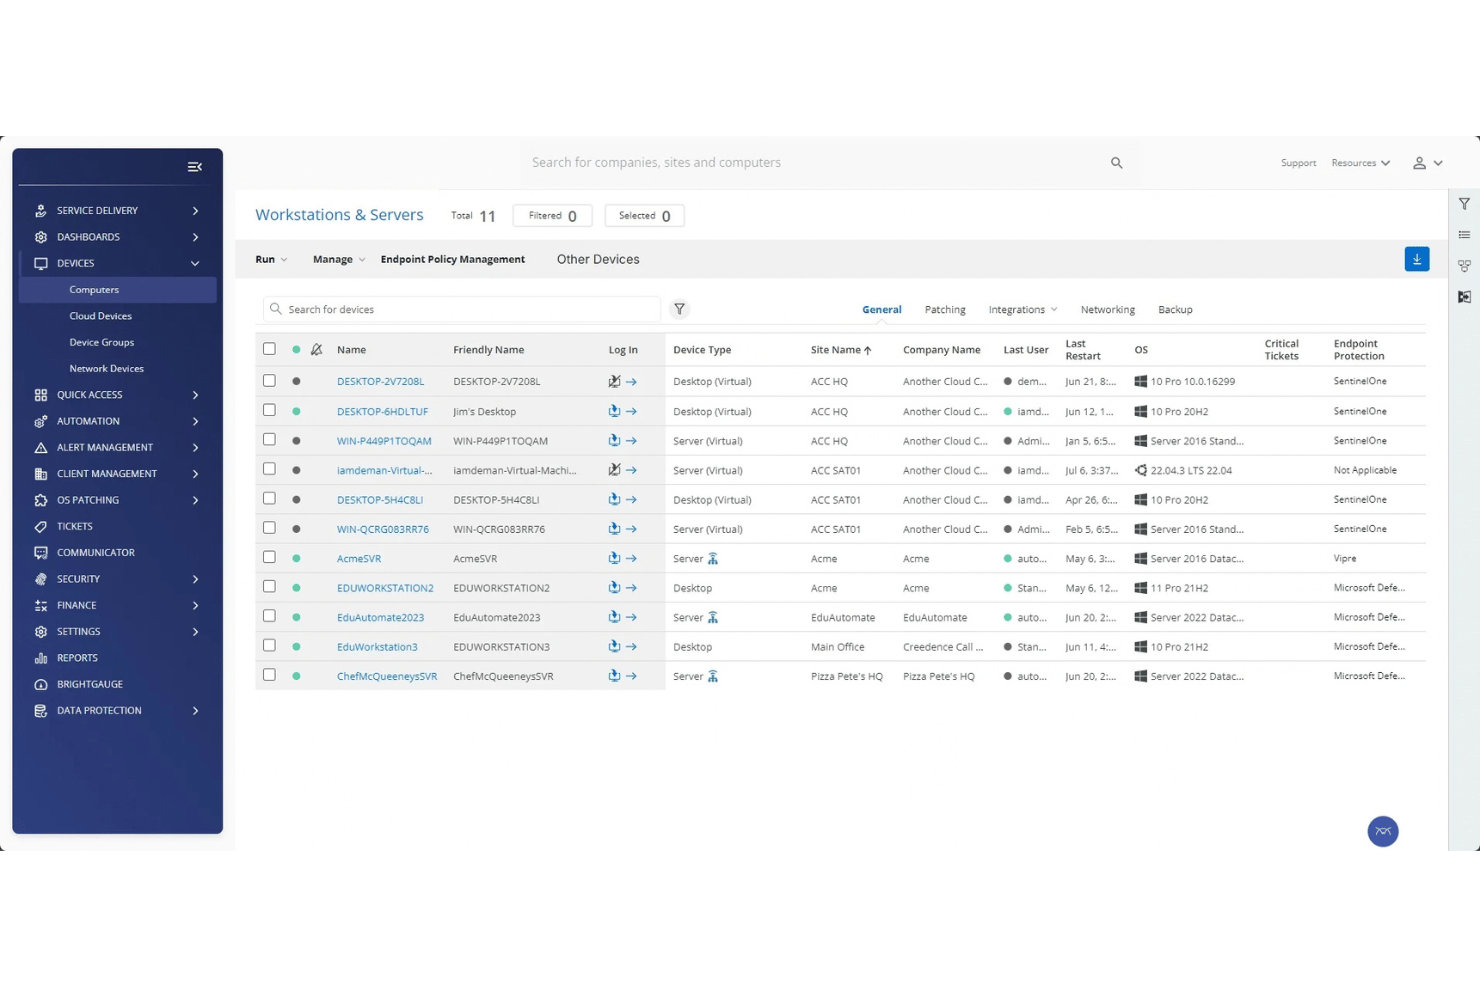Check the box for DESKTOP-2V7208L
This screenshot has width=1480, height=987.
tap(269, 381)
